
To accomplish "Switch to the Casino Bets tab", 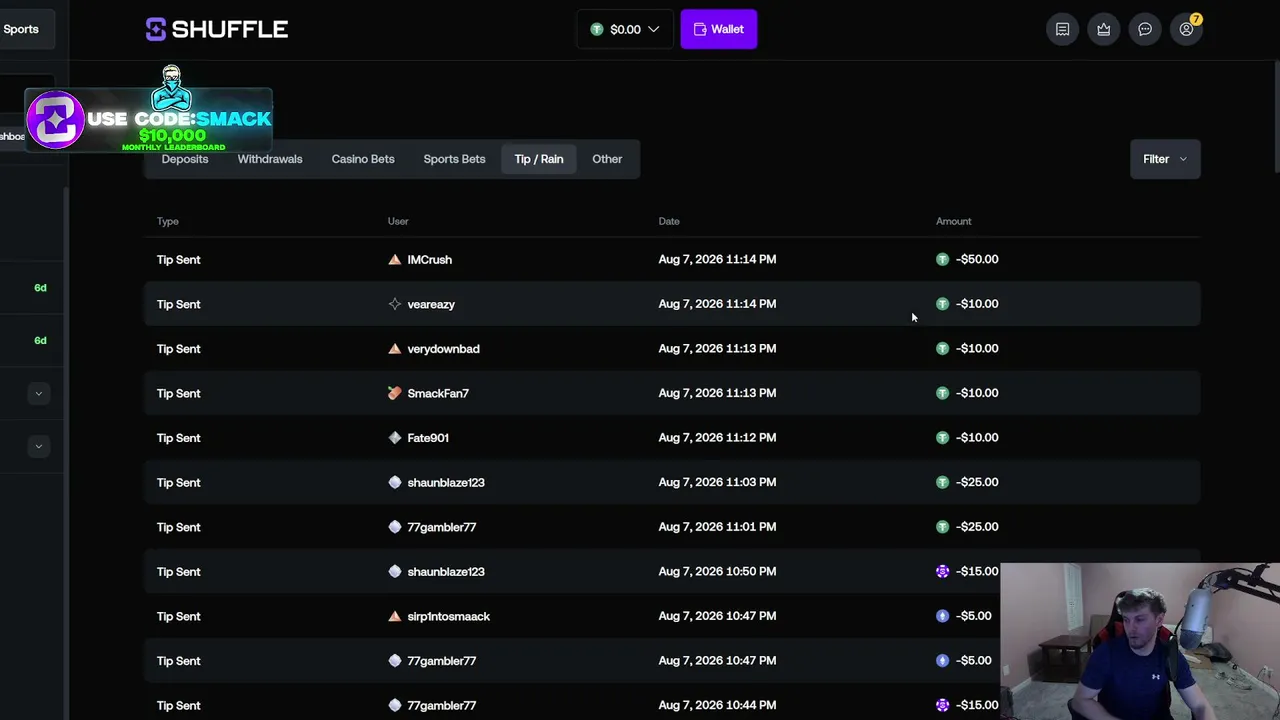I will 363,159.
